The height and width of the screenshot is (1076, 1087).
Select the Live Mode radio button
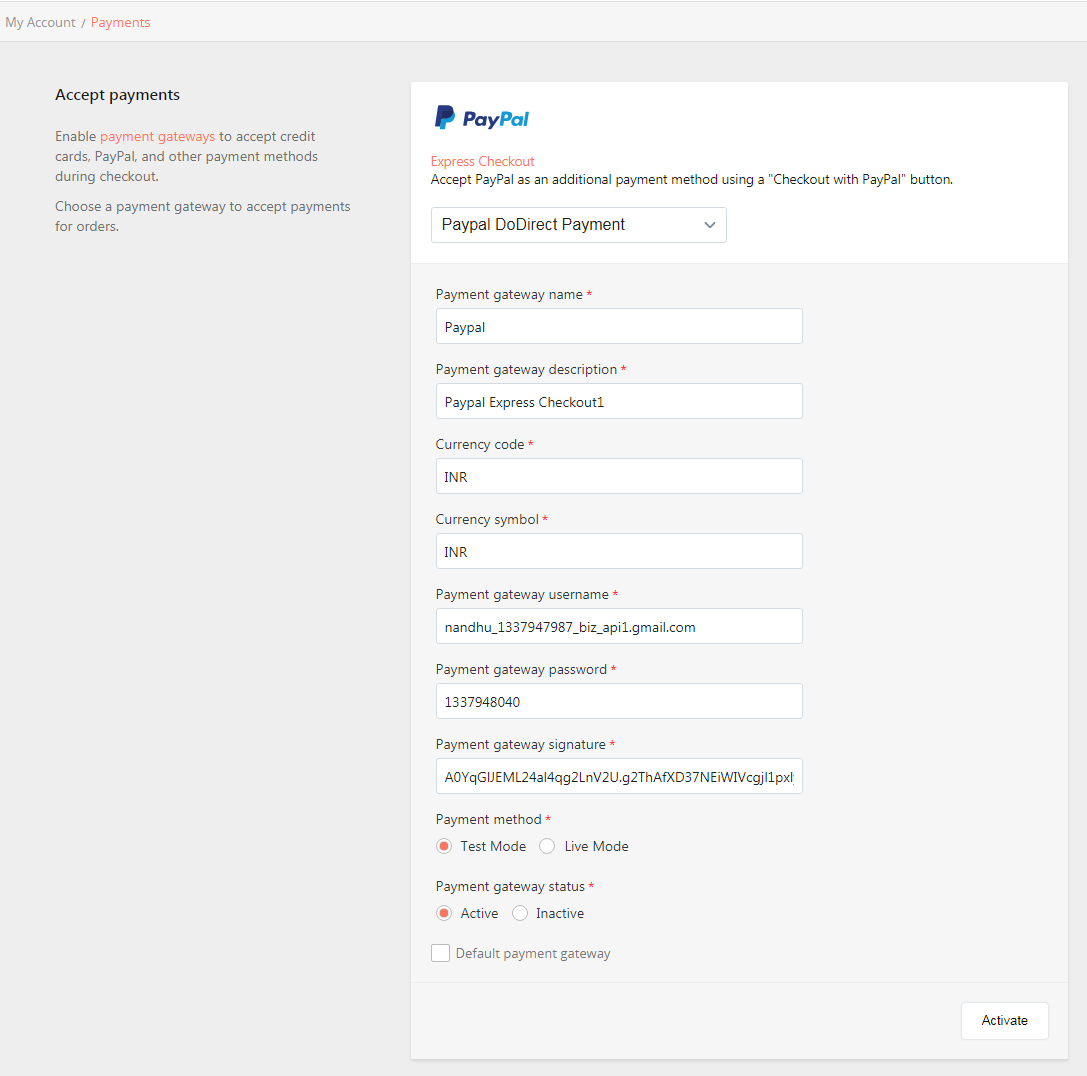point(547,846)
